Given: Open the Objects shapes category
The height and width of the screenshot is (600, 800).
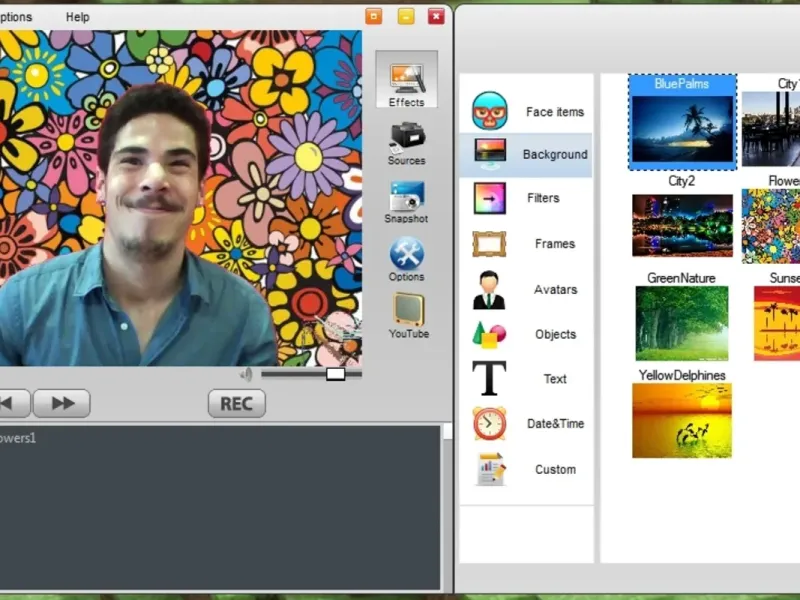Looking at the screenshot, I should (x=490, y=334).
